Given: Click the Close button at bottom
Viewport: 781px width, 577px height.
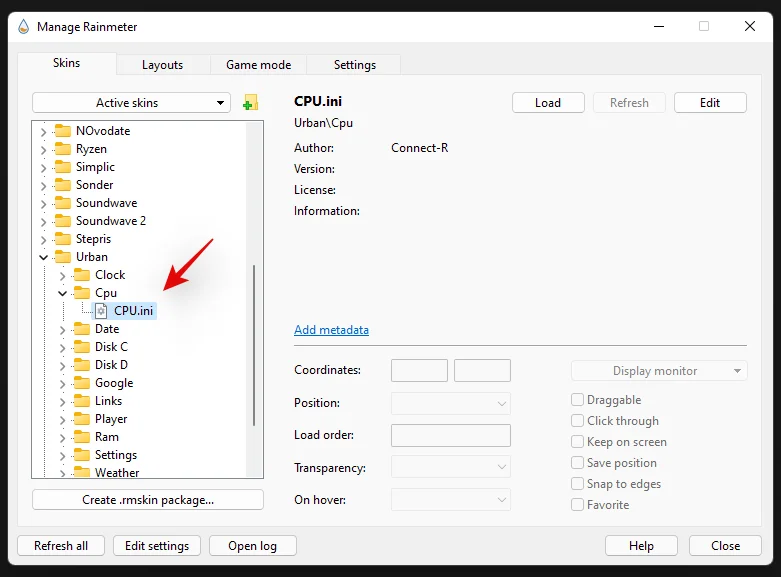Looking at the screenshot, I should click(x=725, y=546).
